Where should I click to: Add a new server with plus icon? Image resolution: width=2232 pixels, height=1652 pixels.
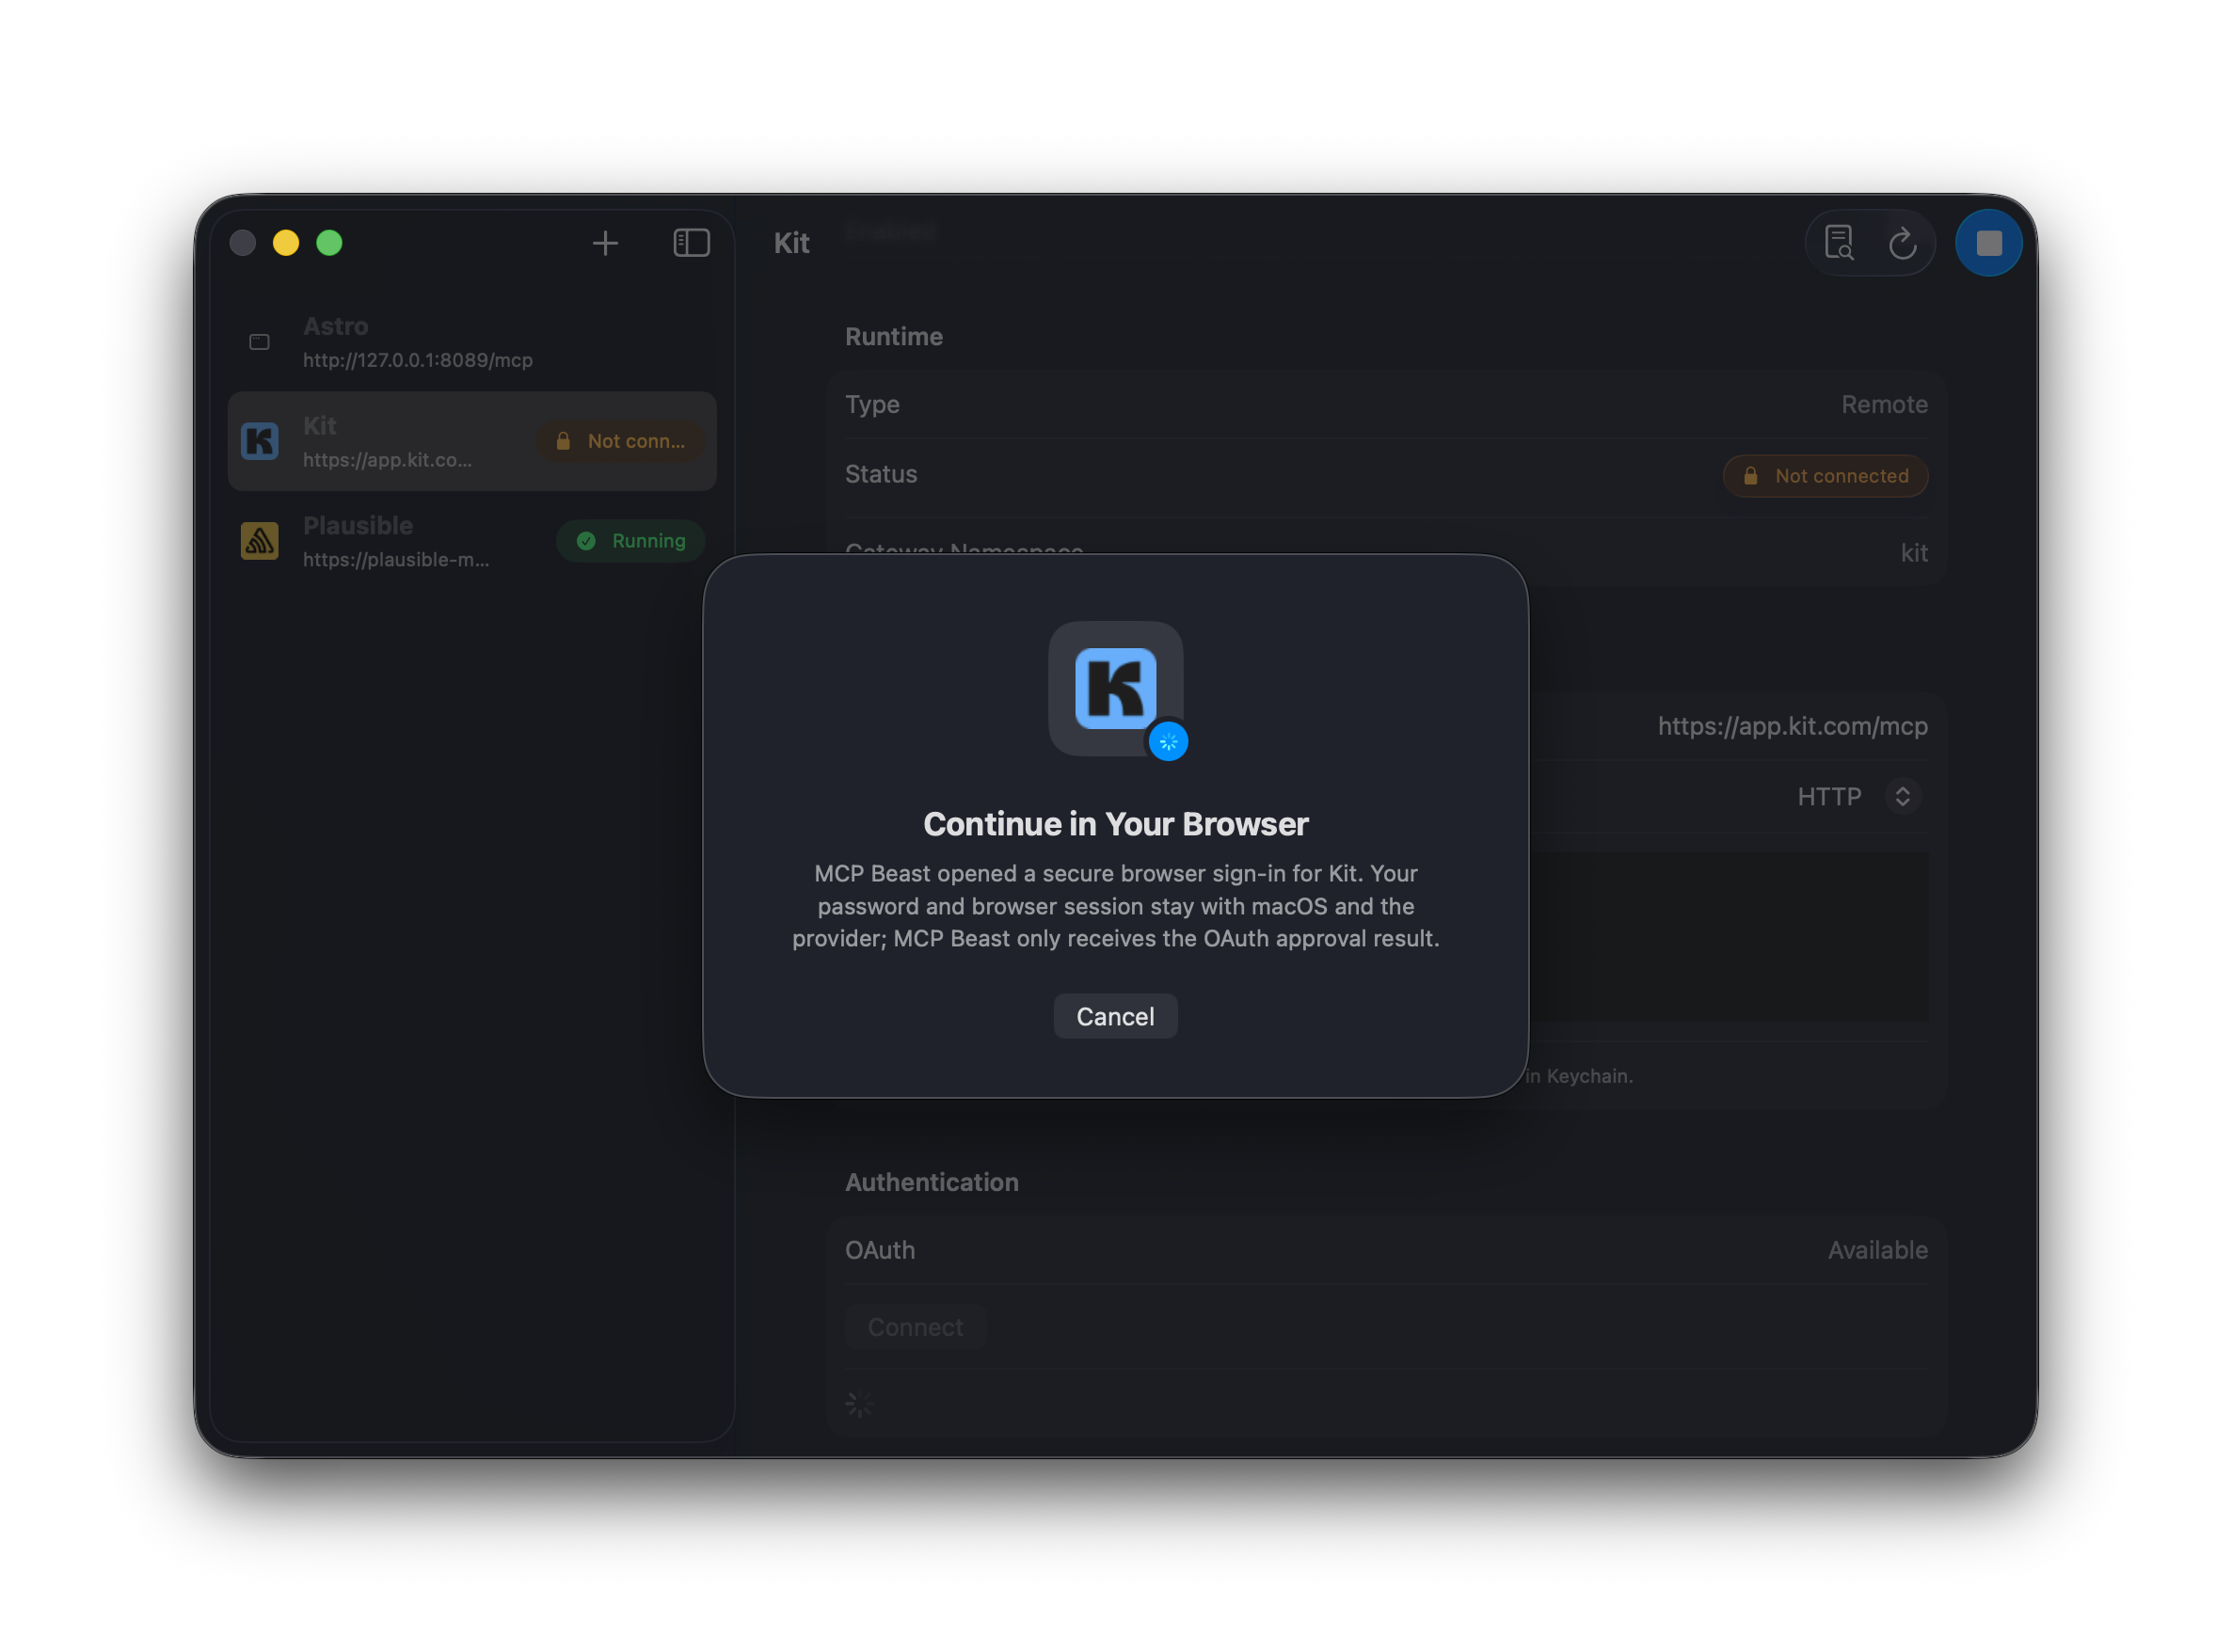pos(605,243)
